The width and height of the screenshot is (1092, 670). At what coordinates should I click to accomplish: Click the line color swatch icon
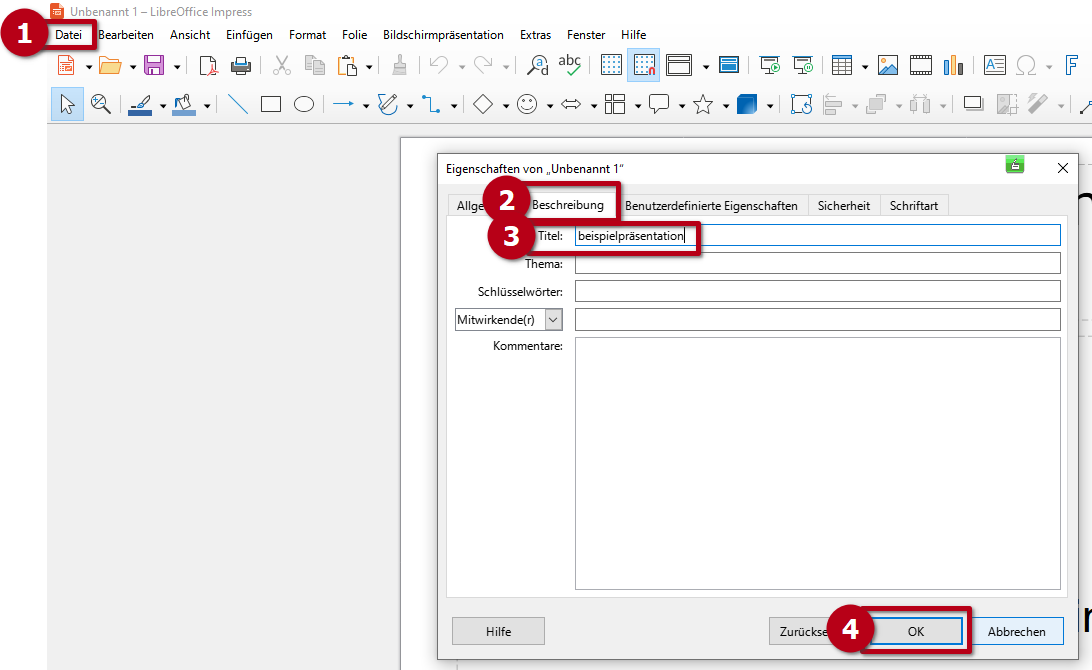140,104
